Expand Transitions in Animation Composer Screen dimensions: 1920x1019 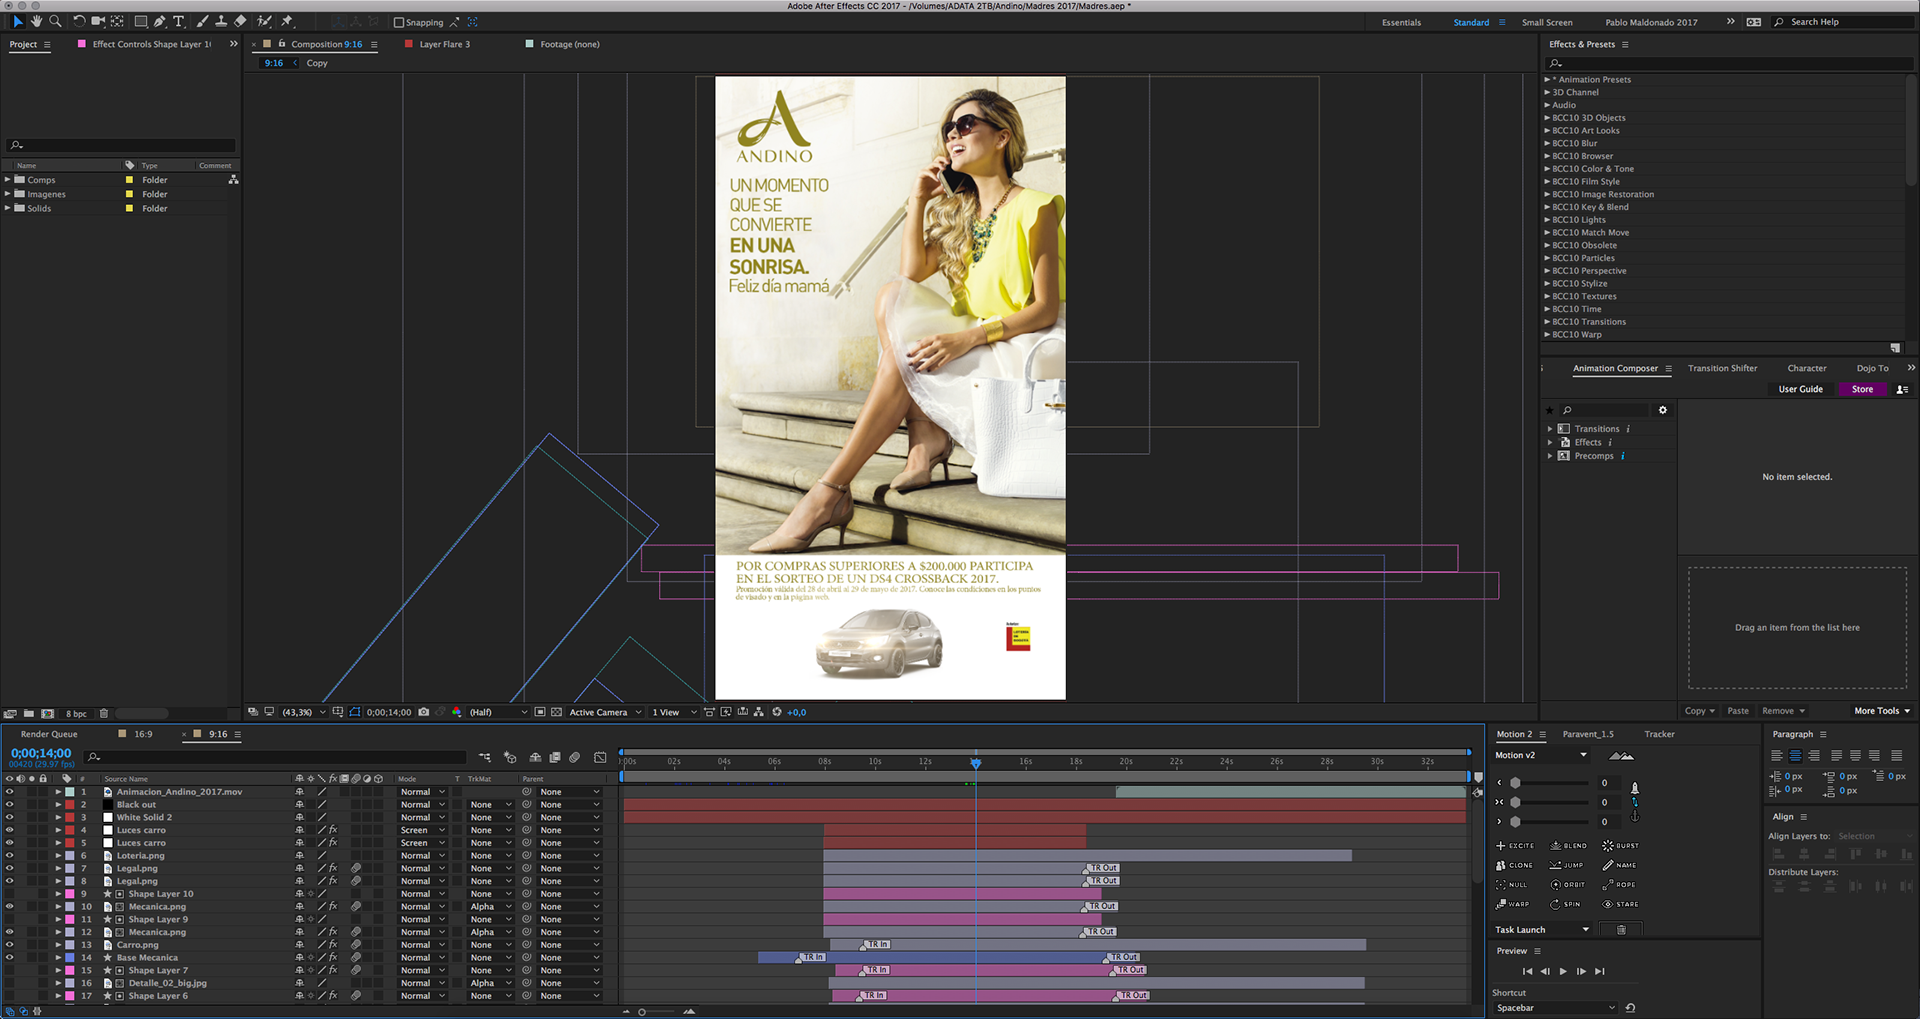[1550, 429]
